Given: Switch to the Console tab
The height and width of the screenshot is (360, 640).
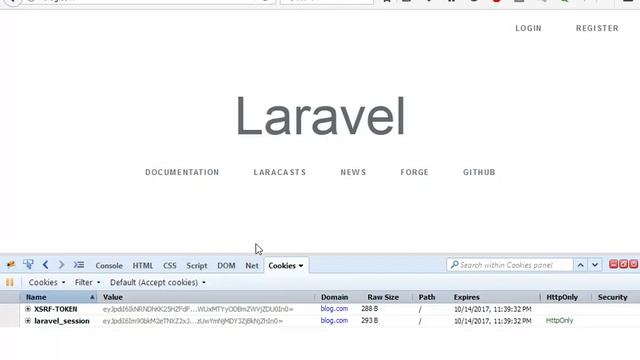Looking at the screenshot, I should (109, 266).
